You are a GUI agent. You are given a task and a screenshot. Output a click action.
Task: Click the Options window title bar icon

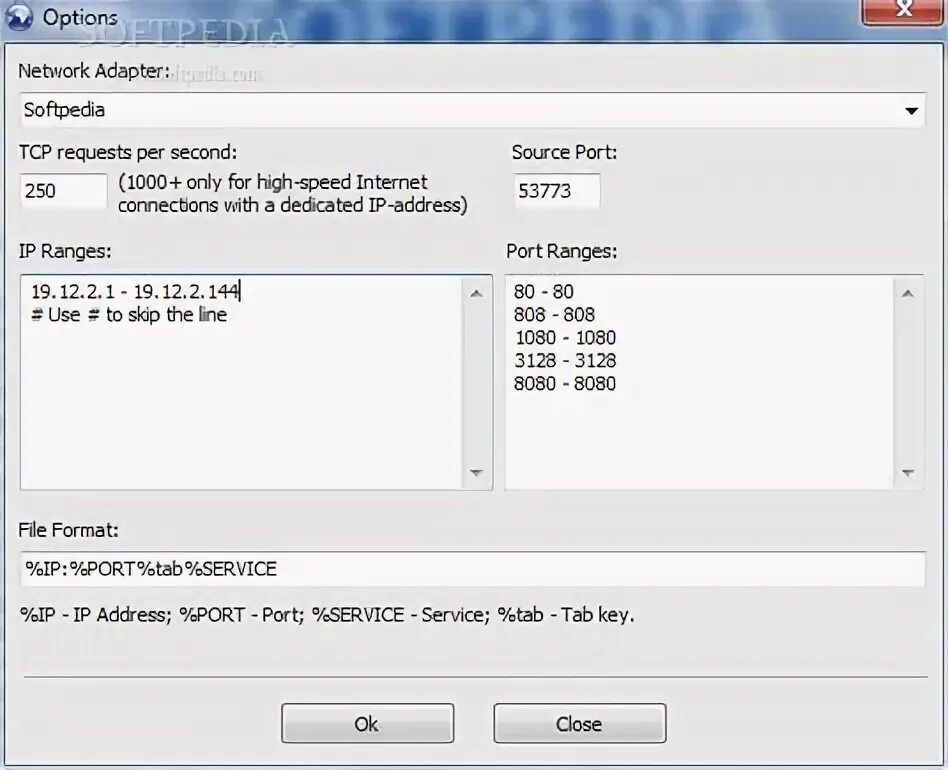19,18
